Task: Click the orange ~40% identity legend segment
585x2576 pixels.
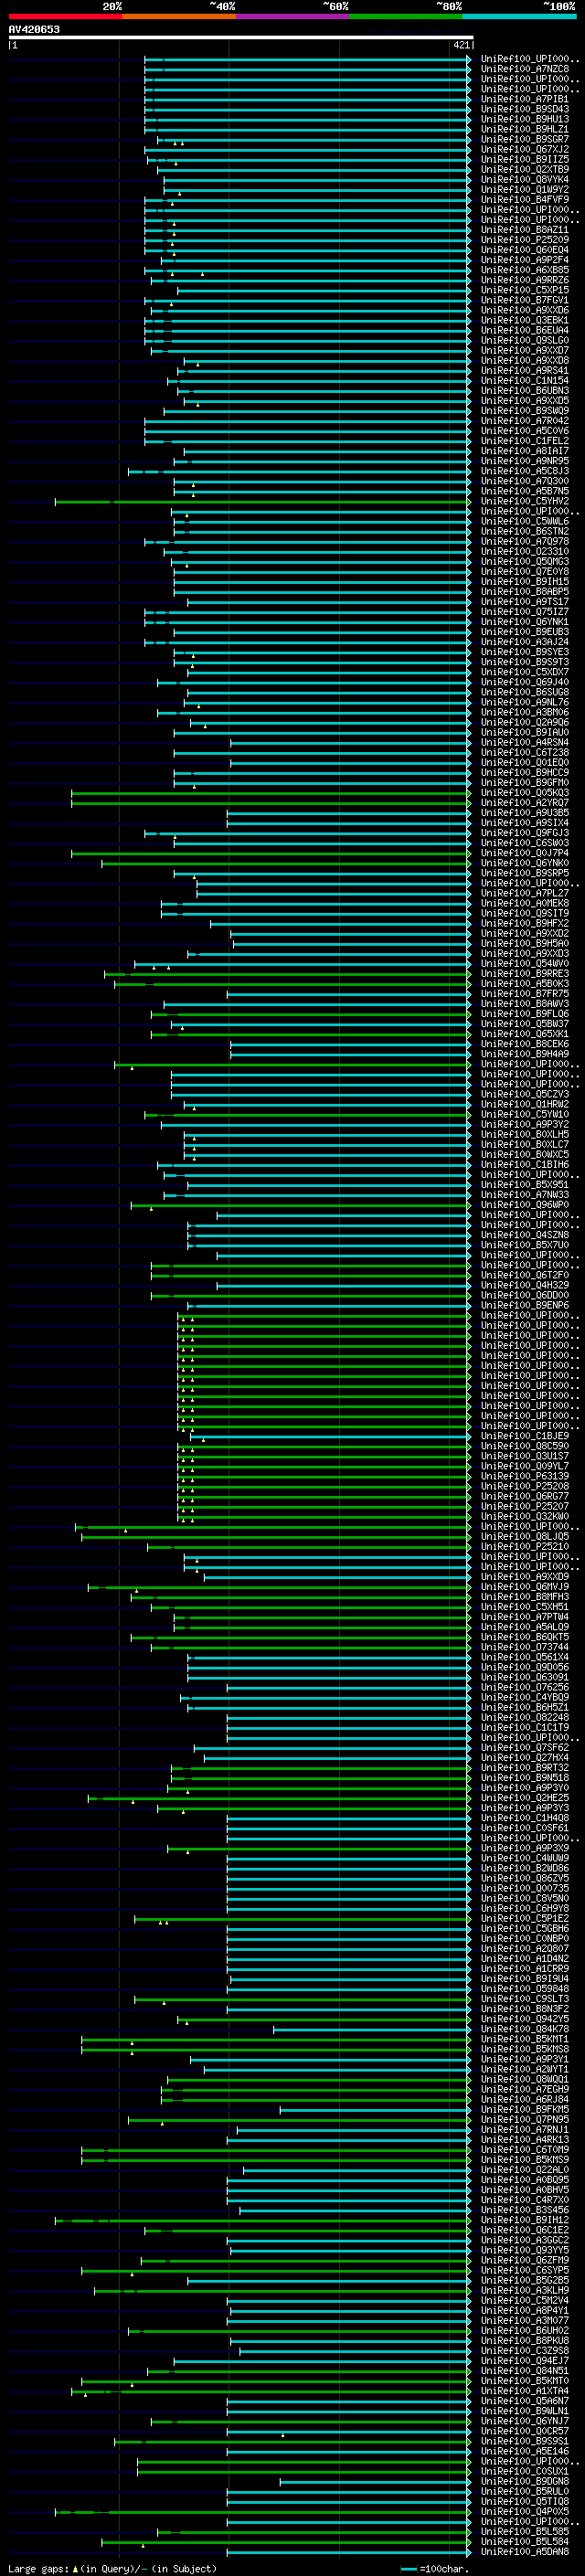Action: pyautogui.click(x=179, y=16)
